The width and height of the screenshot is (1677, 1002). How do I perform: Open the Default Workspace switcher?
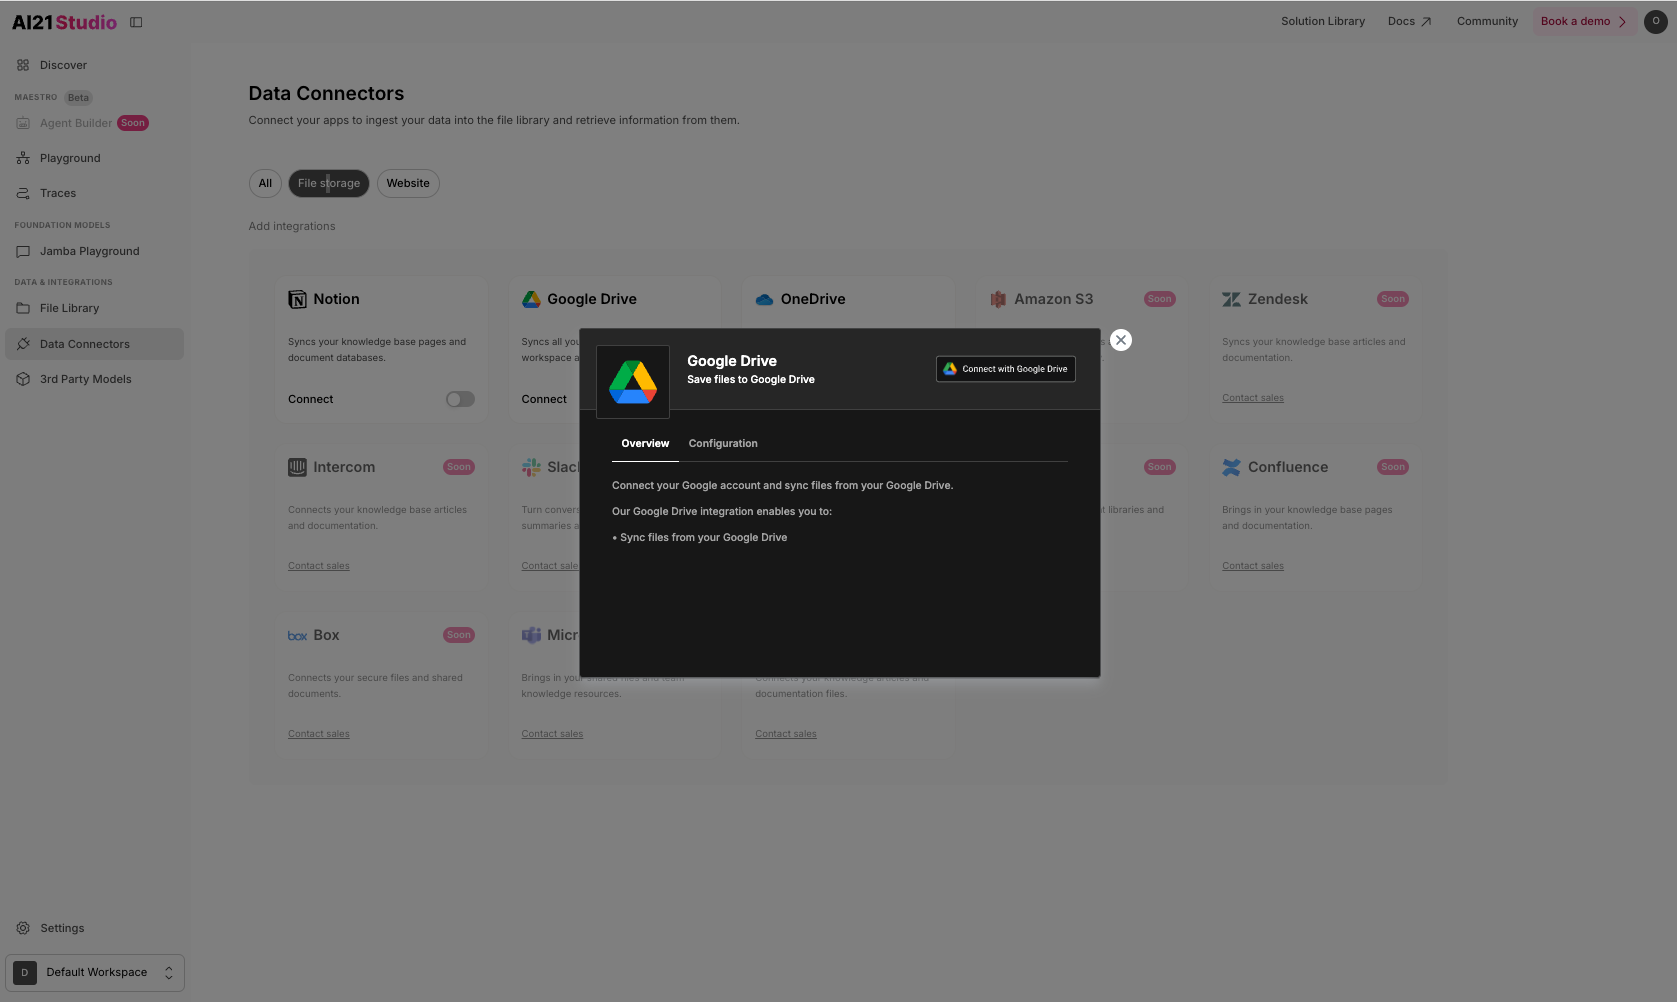coord(95,971)
